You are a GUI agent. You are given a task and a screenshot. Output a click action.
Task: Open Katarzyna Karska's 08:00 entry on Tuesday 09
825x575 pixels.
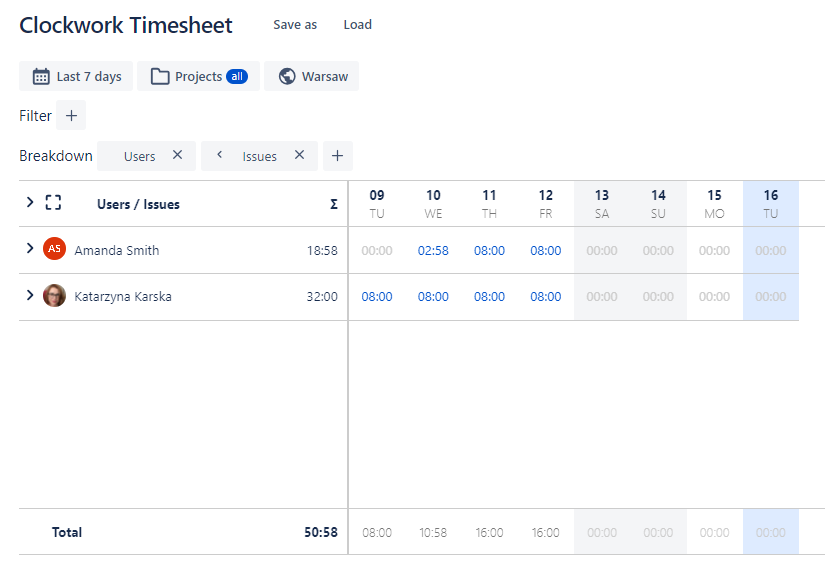point(377,297)
